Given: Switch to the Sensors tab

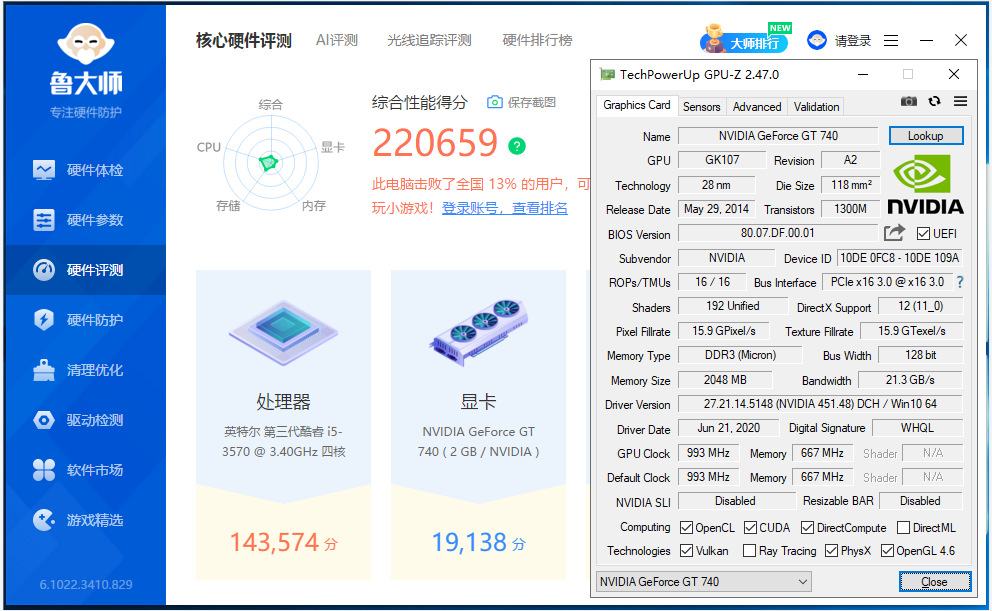Looking at the screenshot, I should tap(701, 107).
